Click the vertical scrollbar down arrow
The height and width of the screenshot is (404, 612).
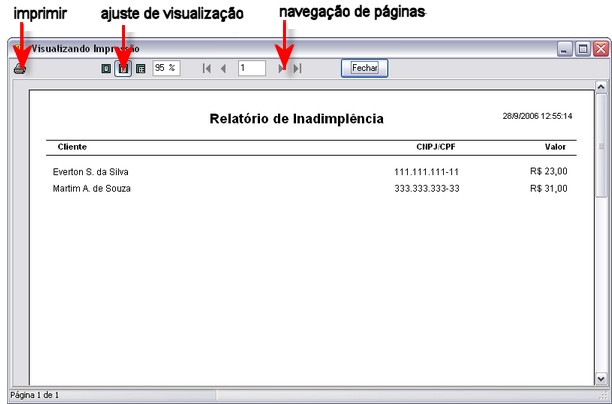click(x=601, y=379)
